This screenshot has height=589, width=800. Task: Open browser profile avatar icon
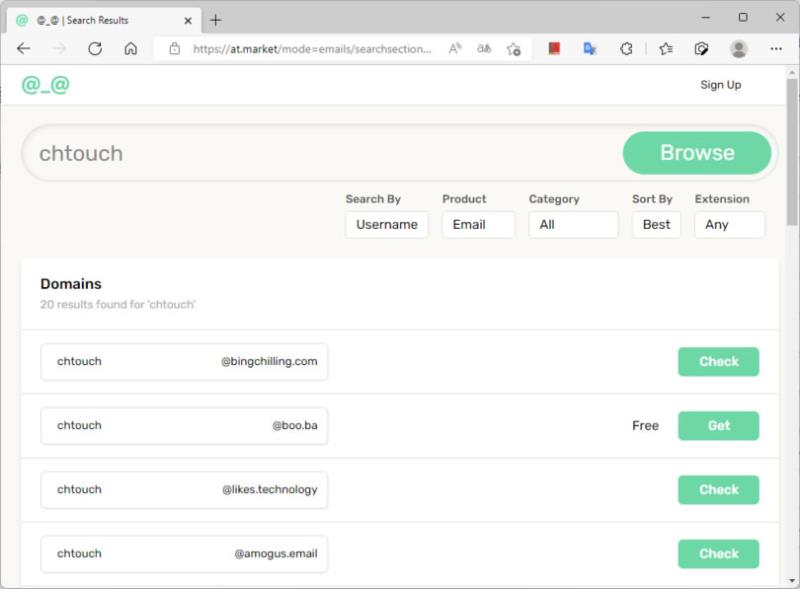(x=739, y=49)
